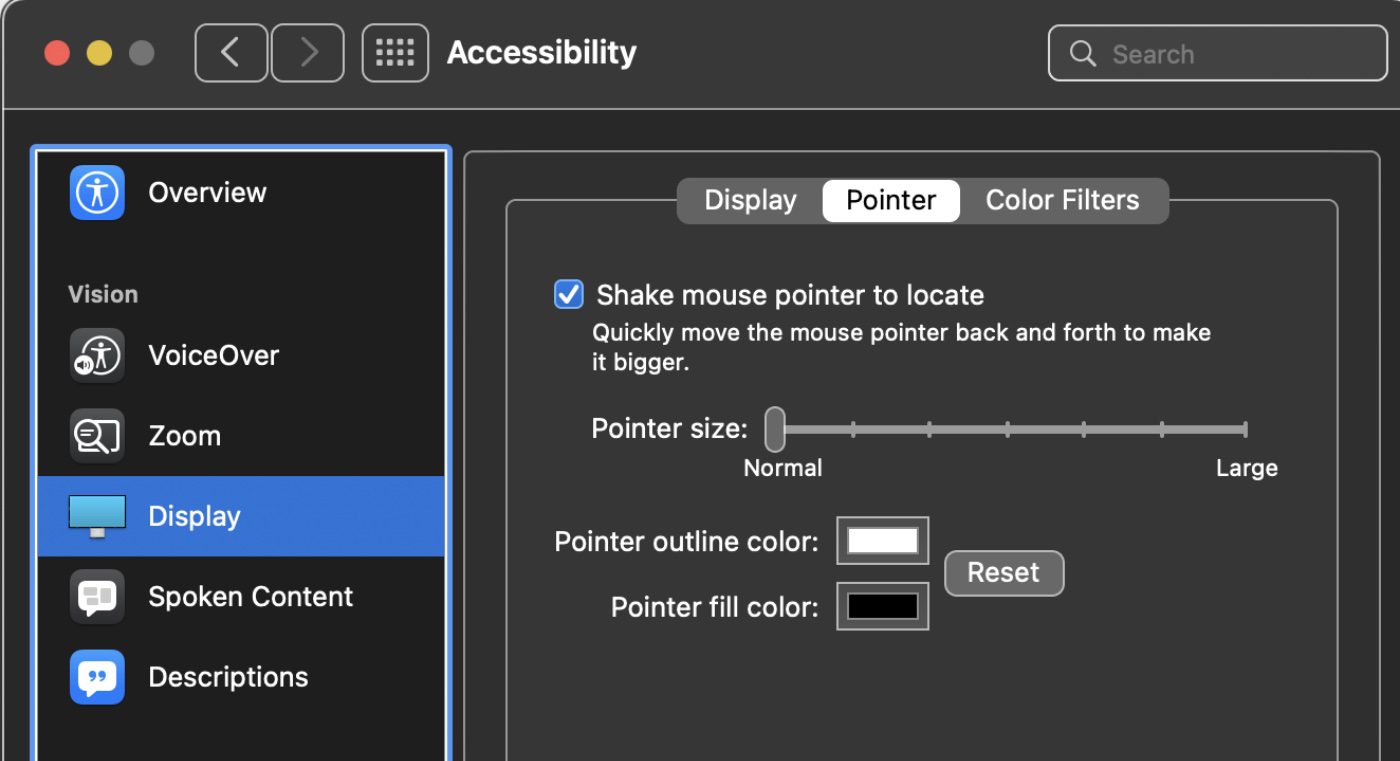Select the VoiceOver icon in sidebar
Screen dimensions: 1400x761
(x=97, y=355)
